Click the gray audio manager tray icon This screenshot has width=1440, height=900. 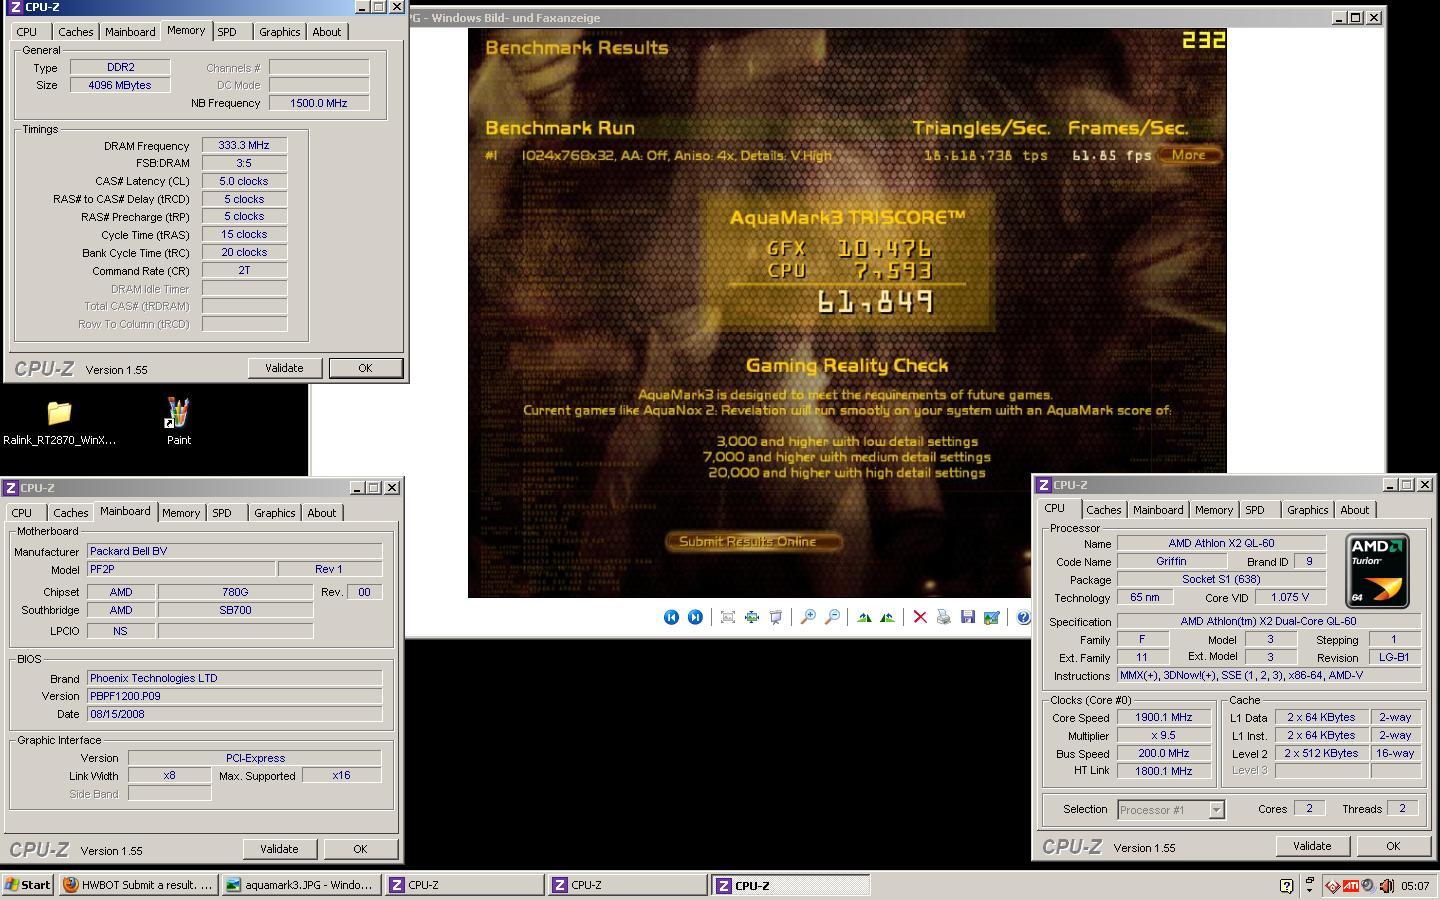tap(1368, 885)
